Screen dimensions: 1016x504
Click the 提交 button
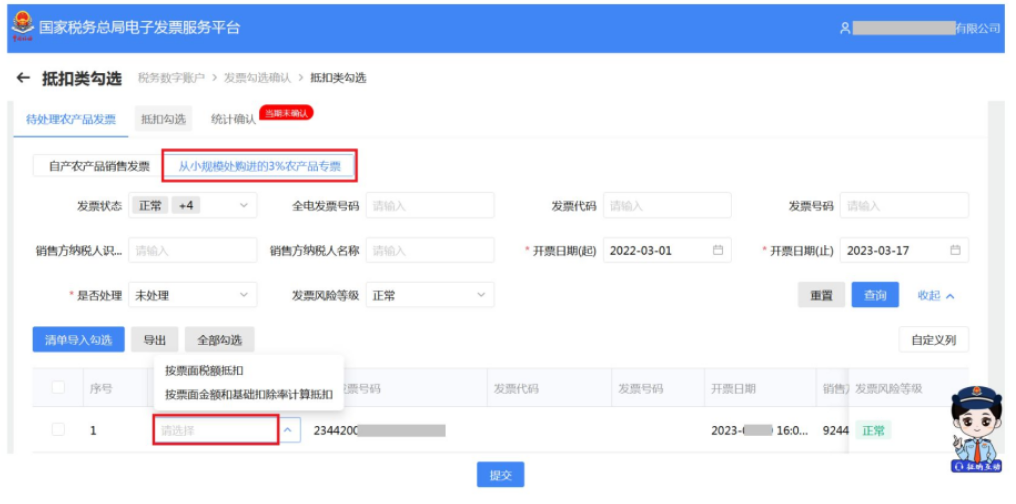pos(500,475)
